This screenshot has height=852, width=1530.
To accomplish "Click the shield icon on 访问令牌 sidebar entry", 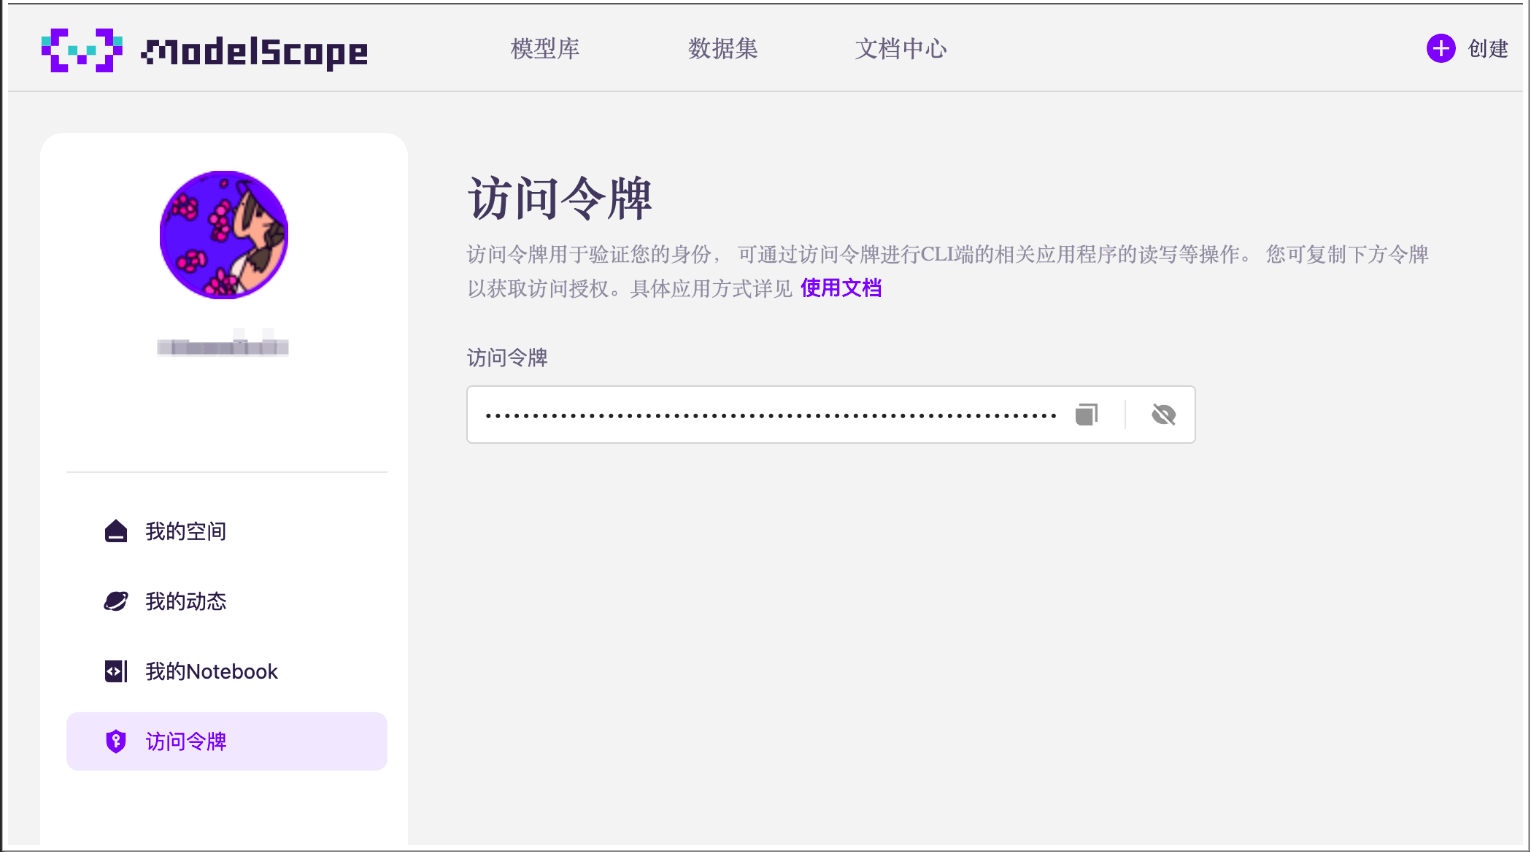I will coord(115,741).
